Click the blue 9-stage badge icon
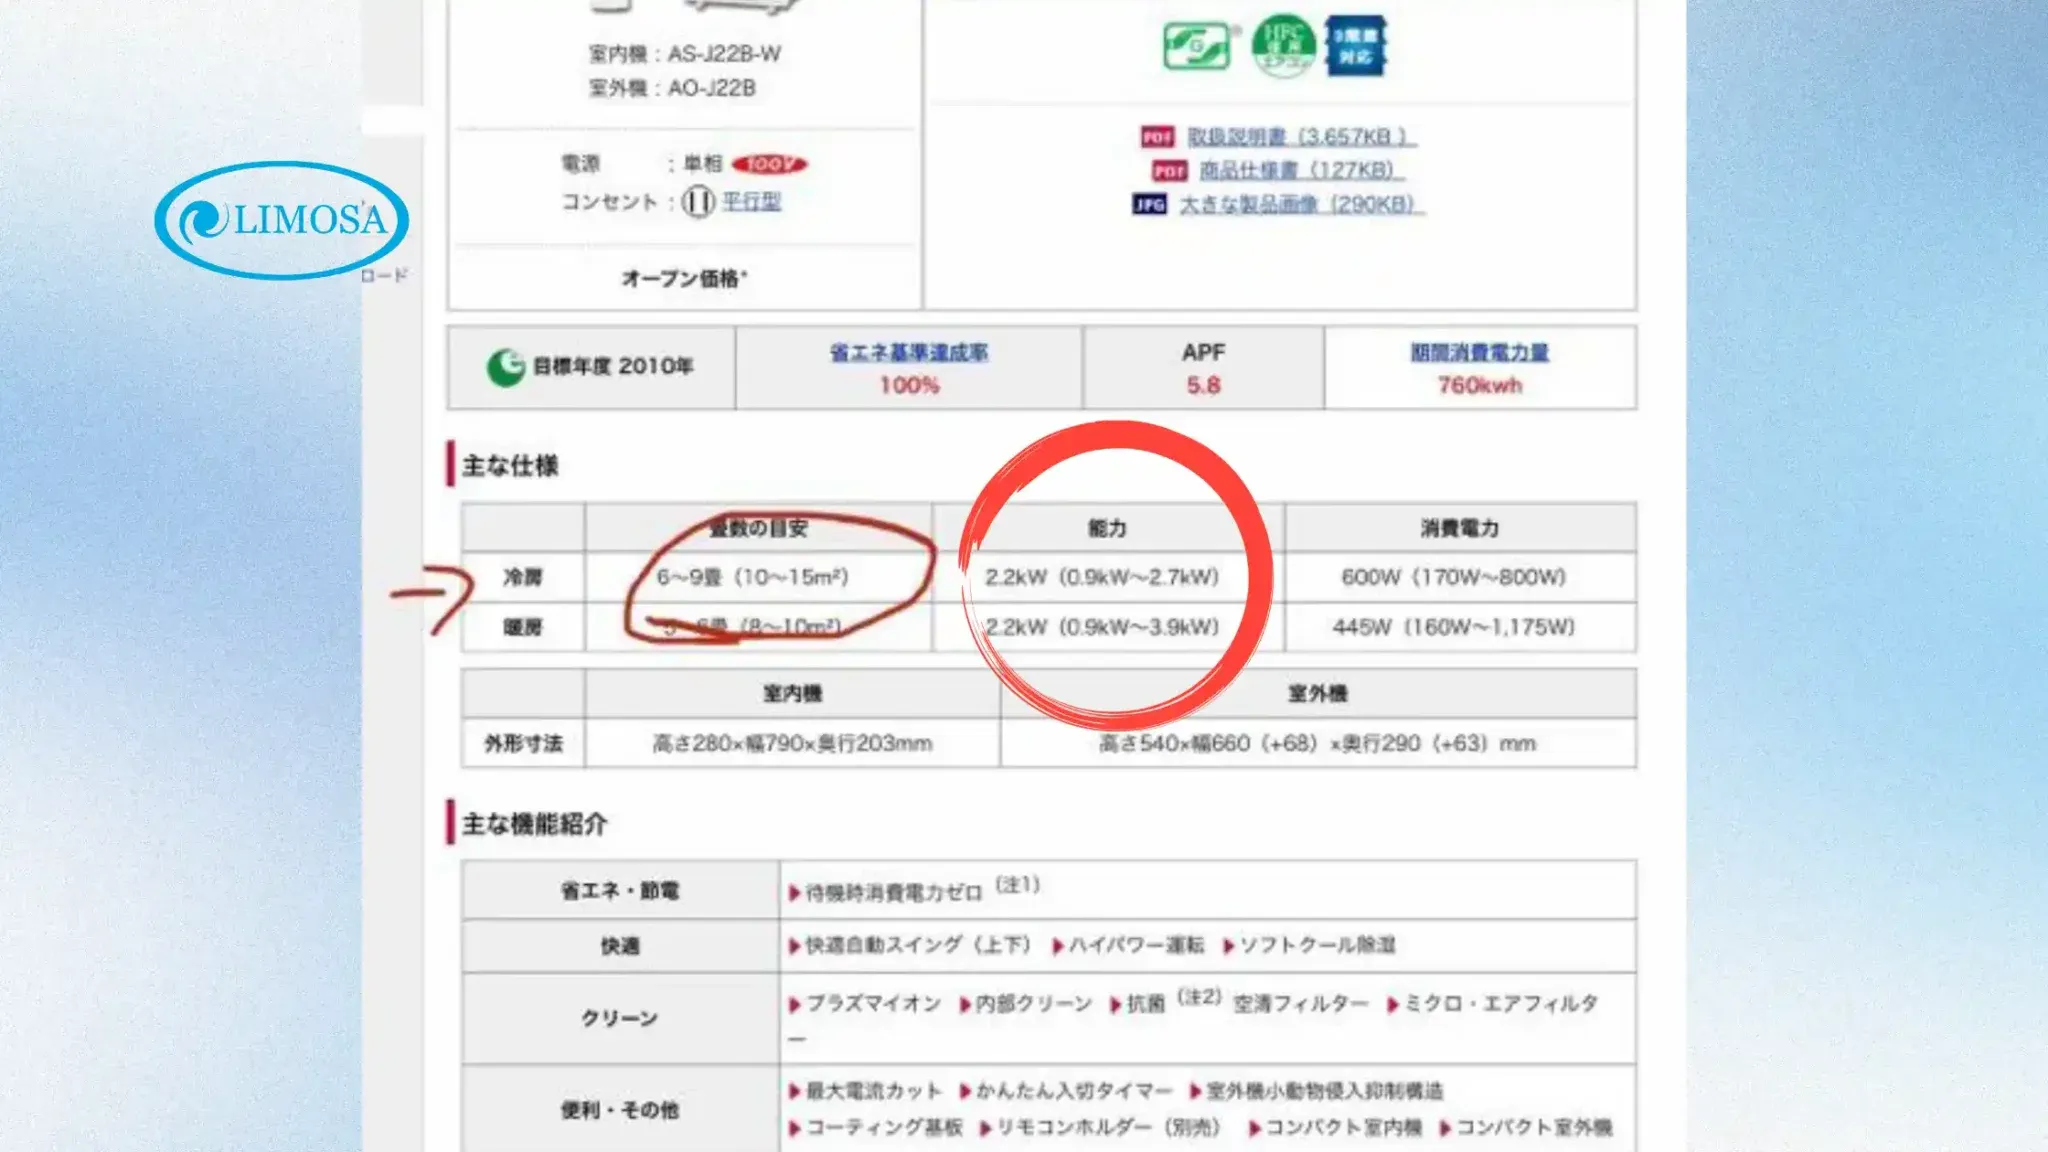Viewport: 2048px width, 1152px height. pos(1355,46)
